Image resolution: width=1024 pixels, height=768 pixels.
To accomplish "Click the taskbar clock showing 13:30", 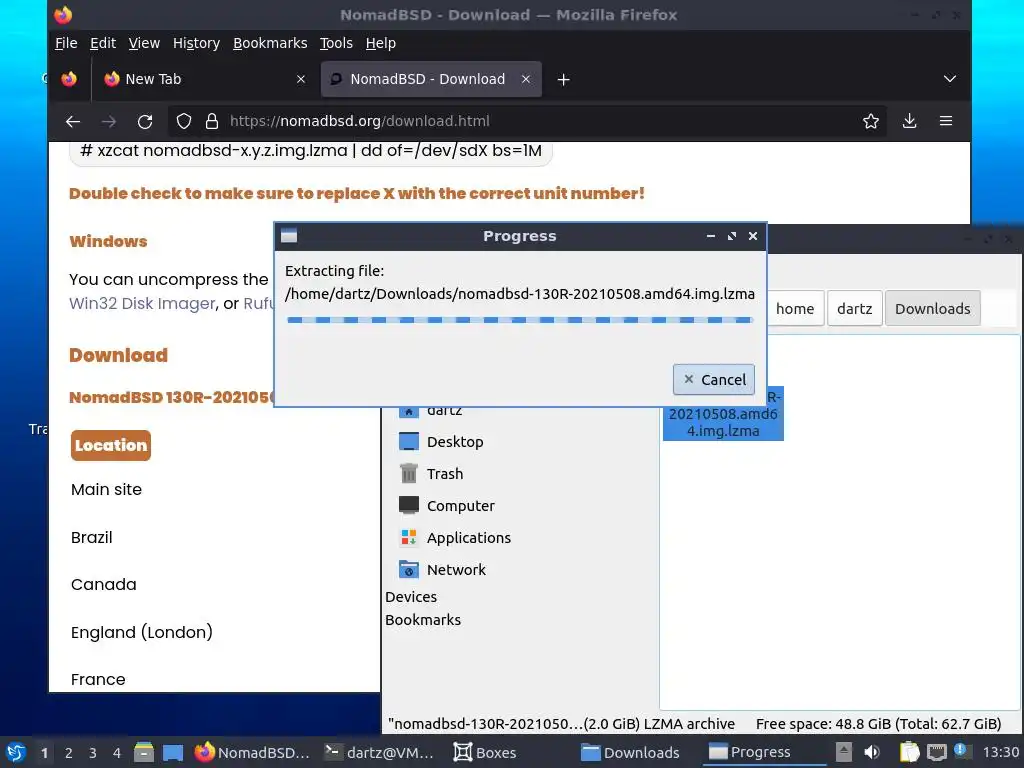I will tap(1001, 752).
